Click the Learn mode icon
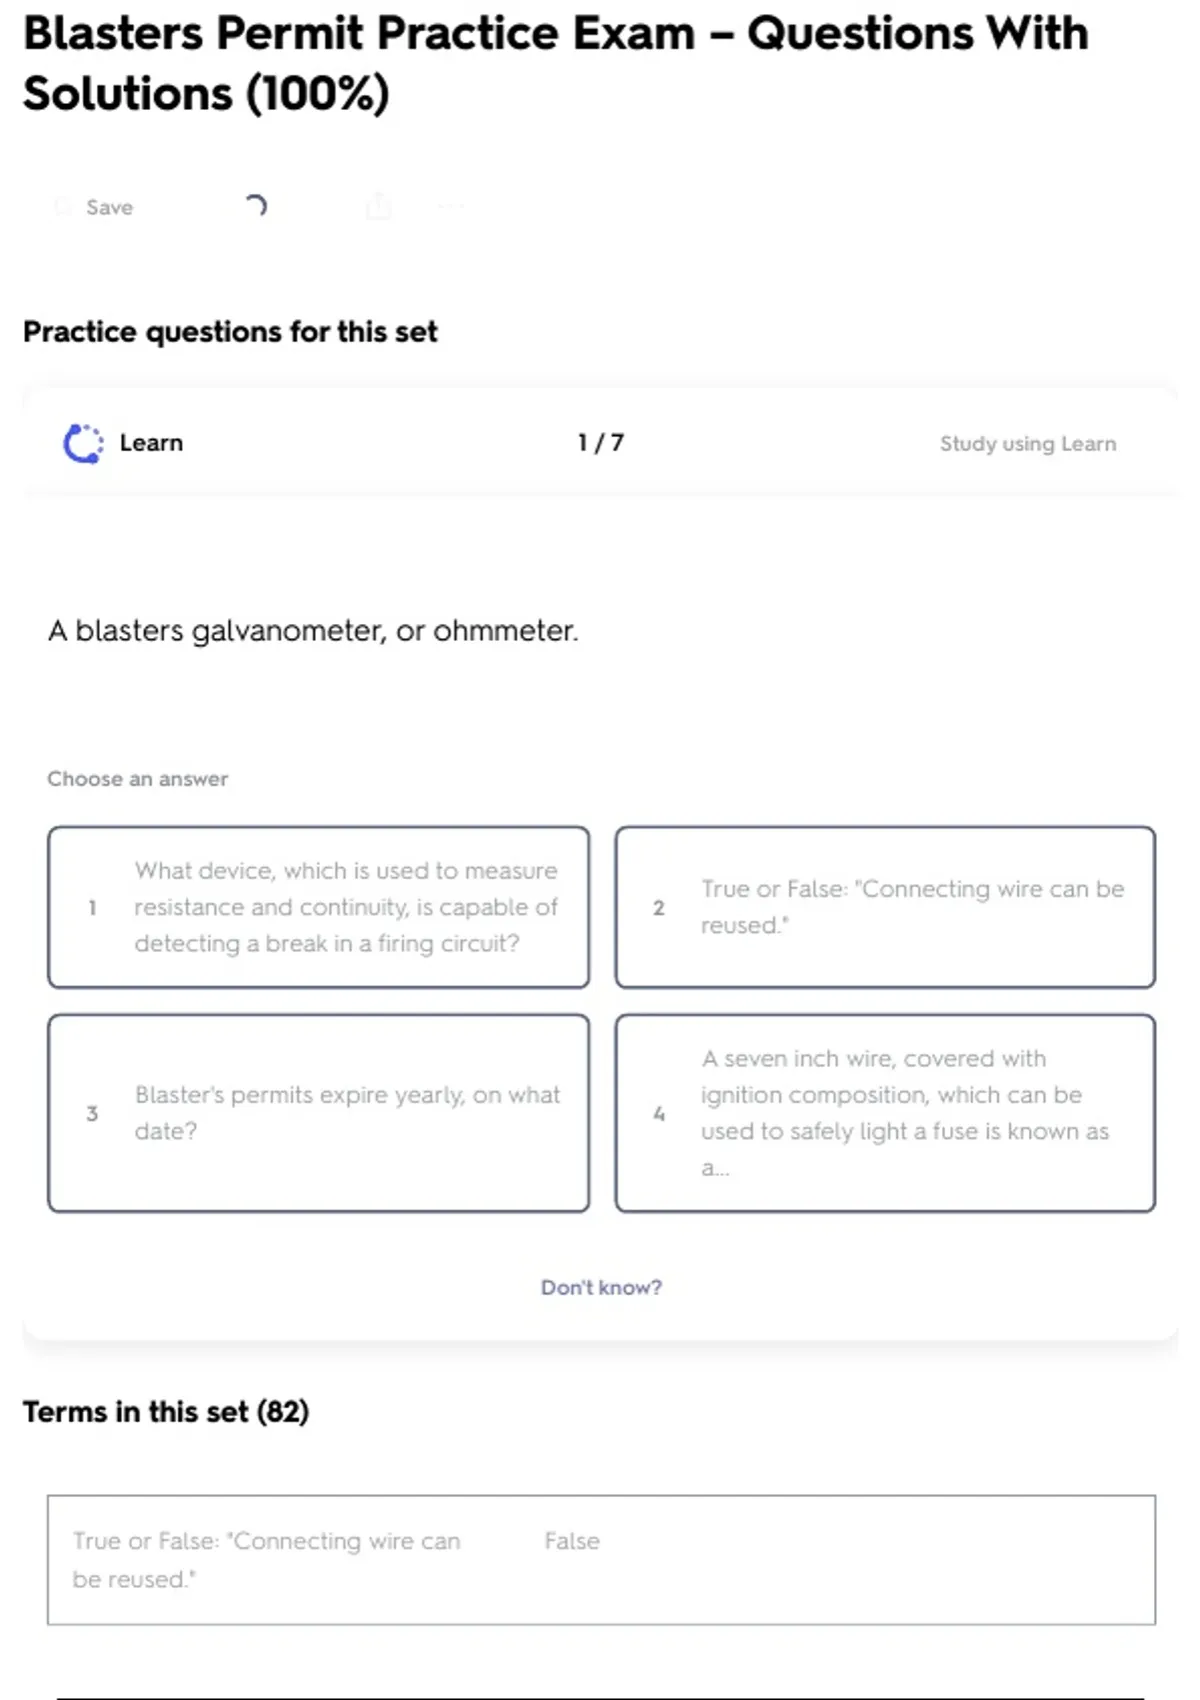This screenshot has height=1700, width=1200. coord(83,443)
